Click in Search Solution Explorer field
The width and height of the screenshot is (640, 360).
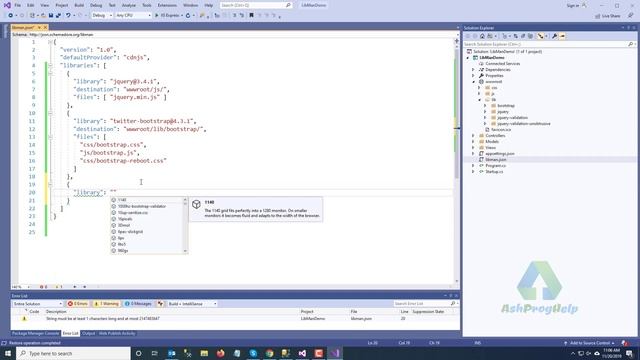546,44
